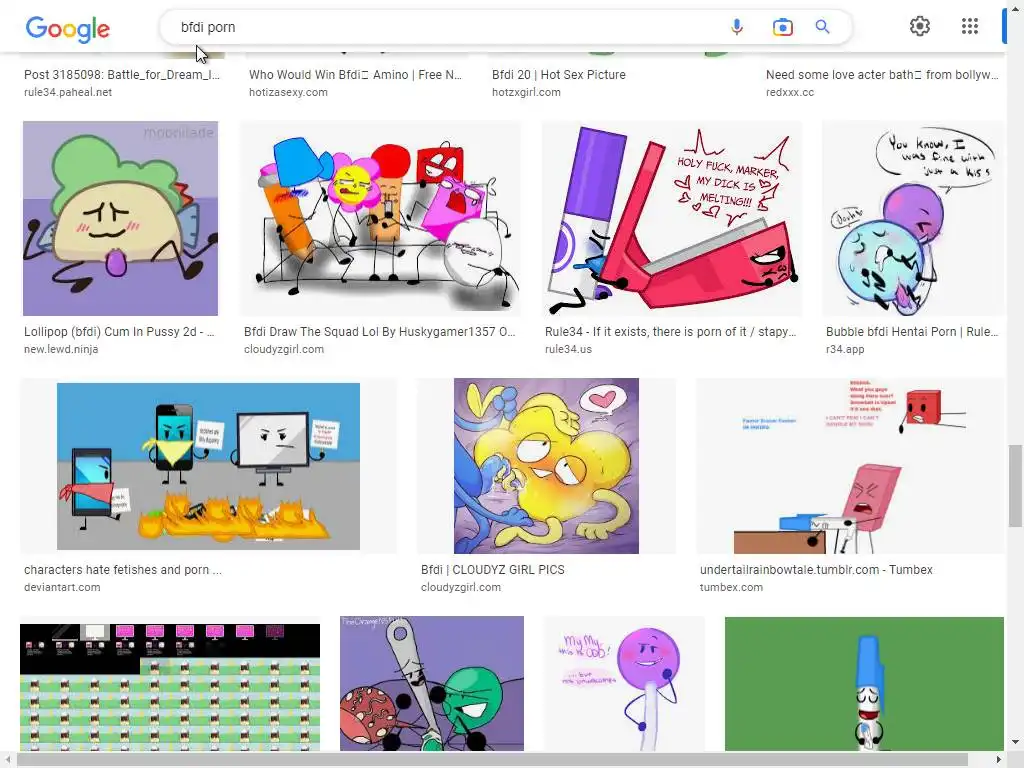This screenshot has height=768, width=1024.
Task: Open the settings gear menu
Action: [x=920, y=26]
